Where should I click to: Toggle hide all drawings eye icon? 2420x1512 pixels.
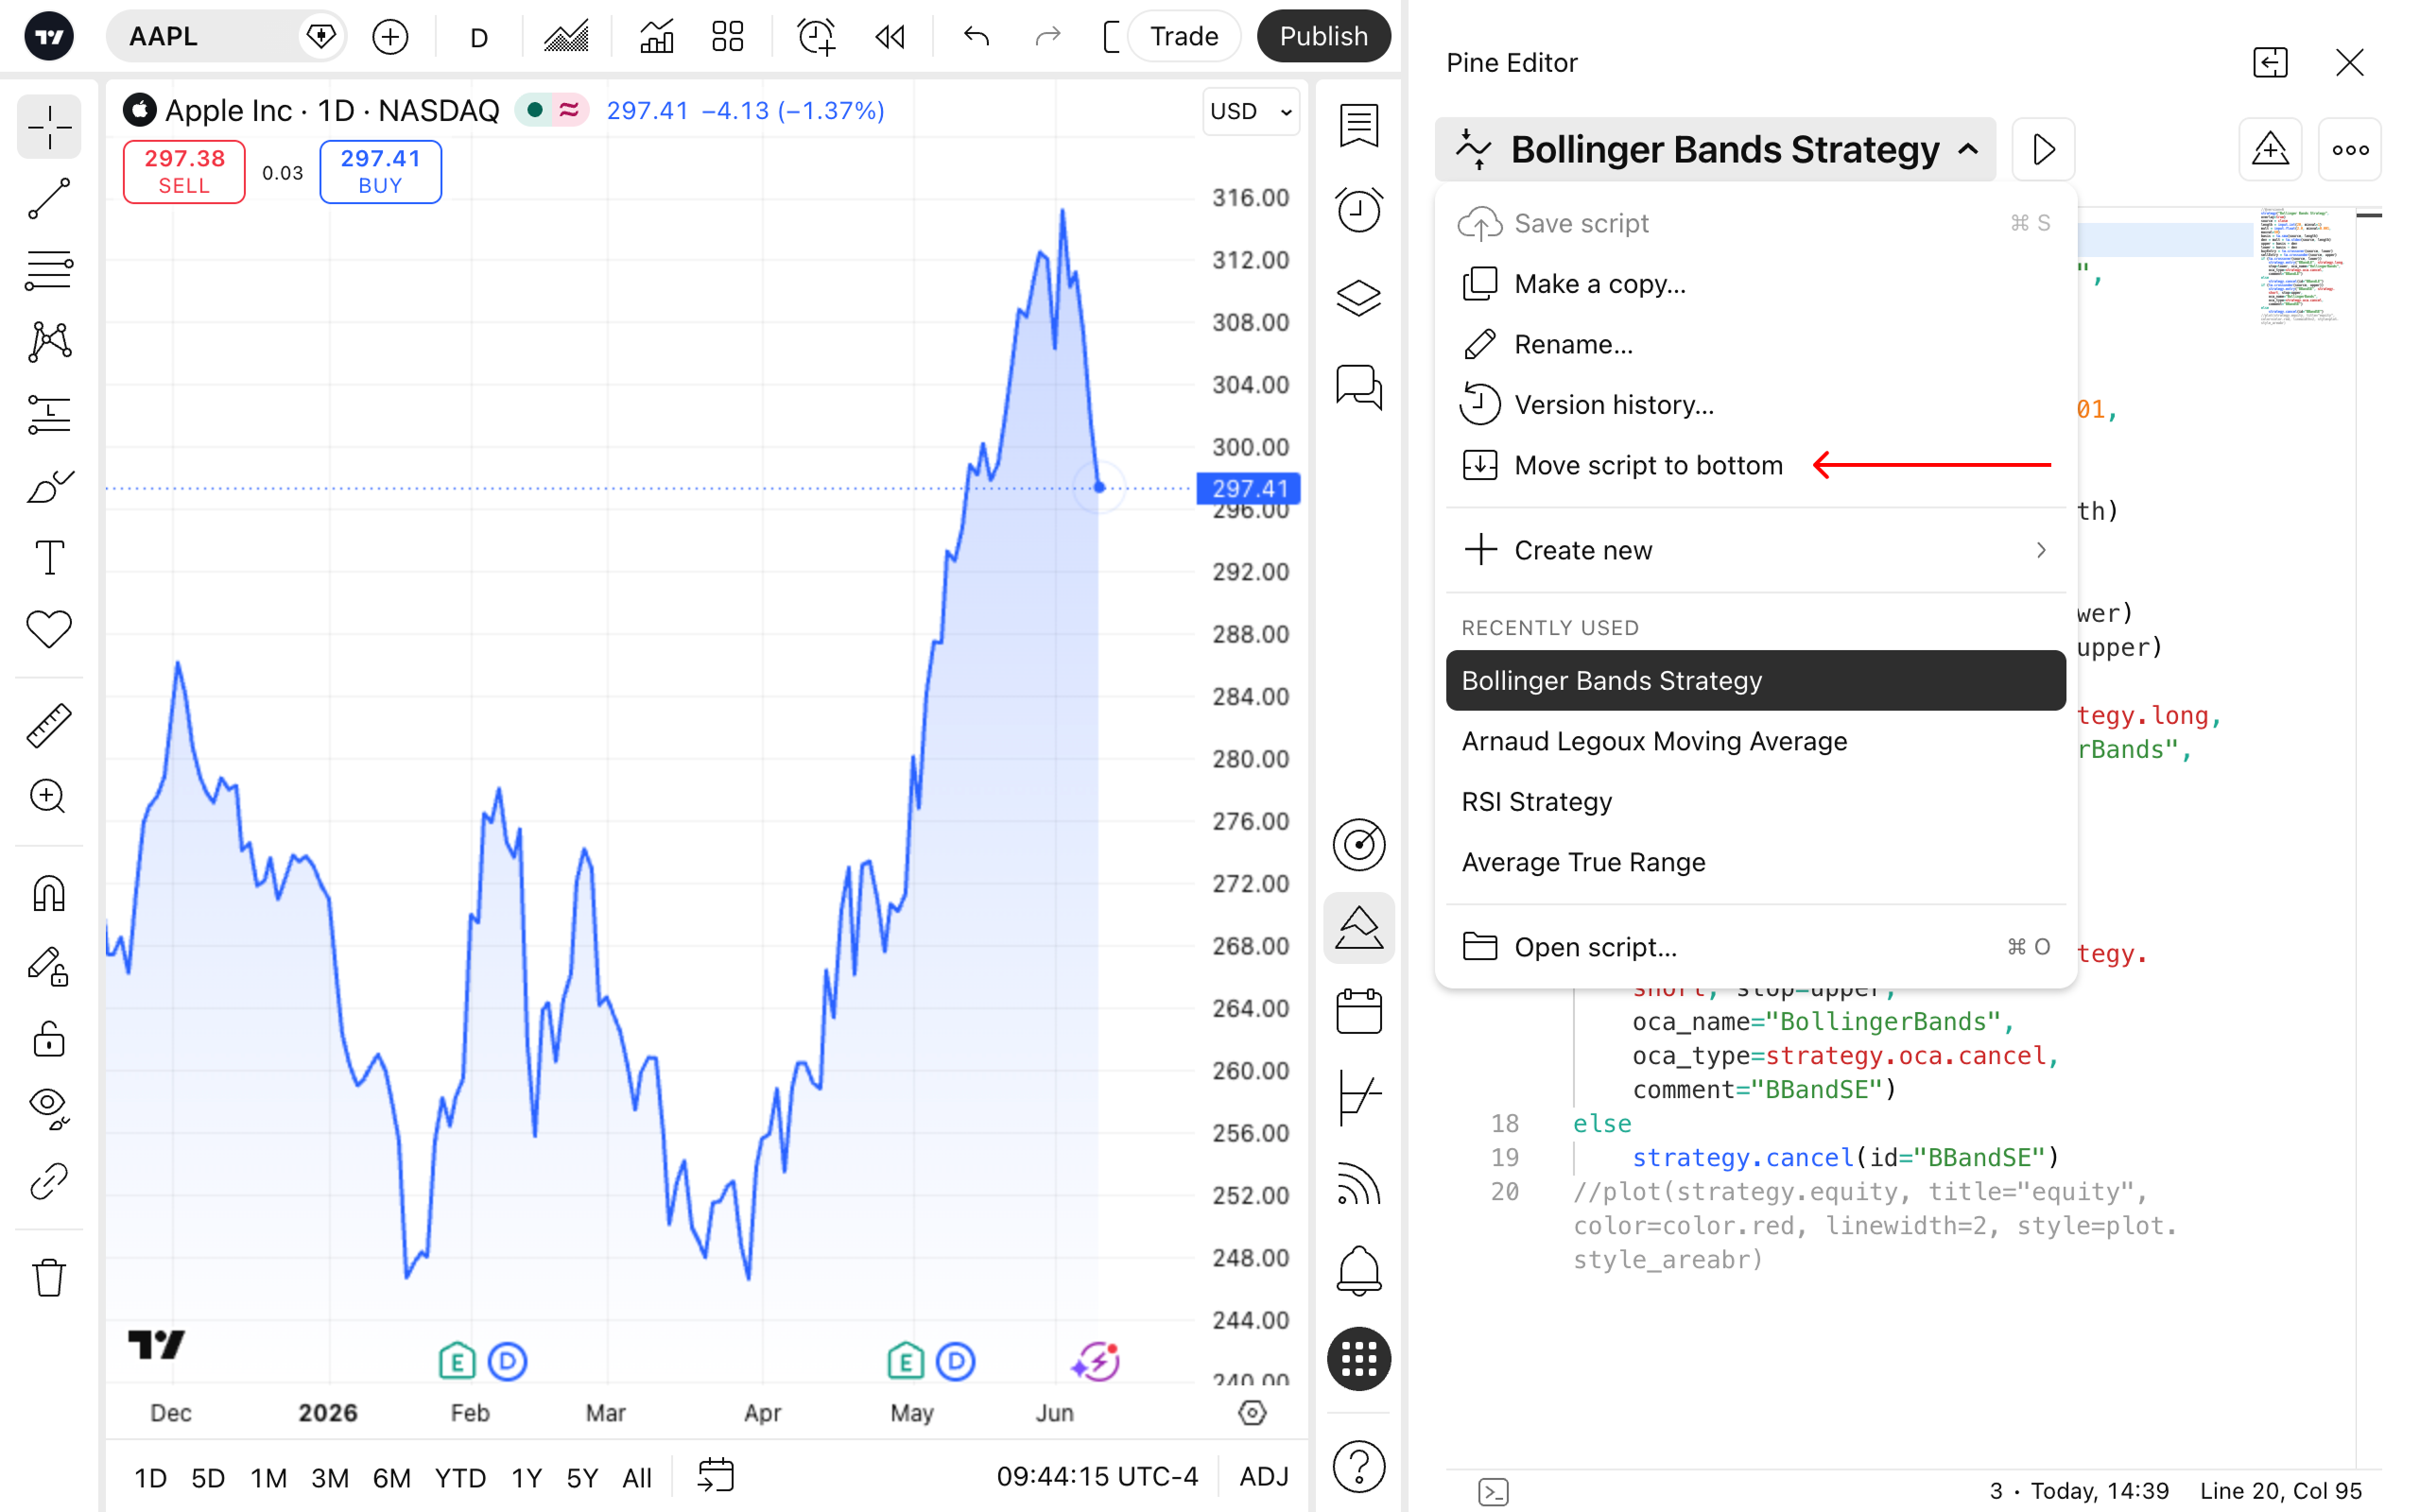tap(49, 1108)
